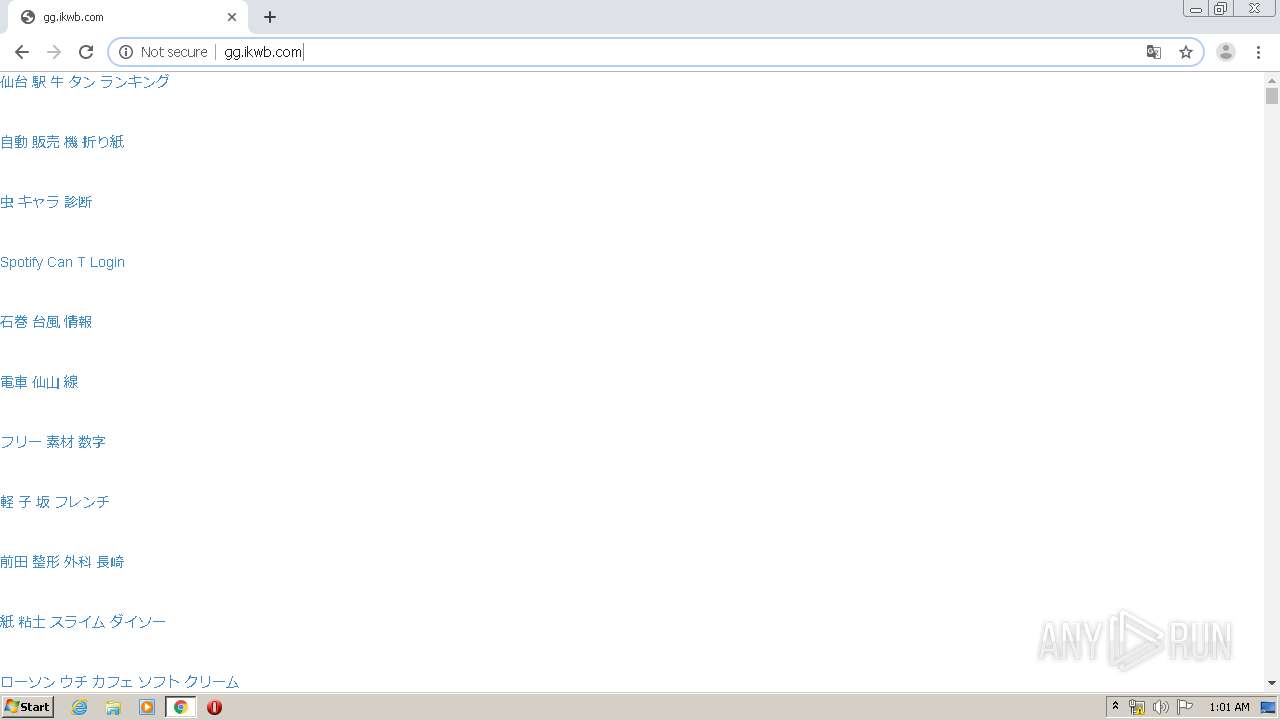The height and width of the screenshot is (720, 1280).
Task: Click the show desktop tray button
Action: point(1269,707)
